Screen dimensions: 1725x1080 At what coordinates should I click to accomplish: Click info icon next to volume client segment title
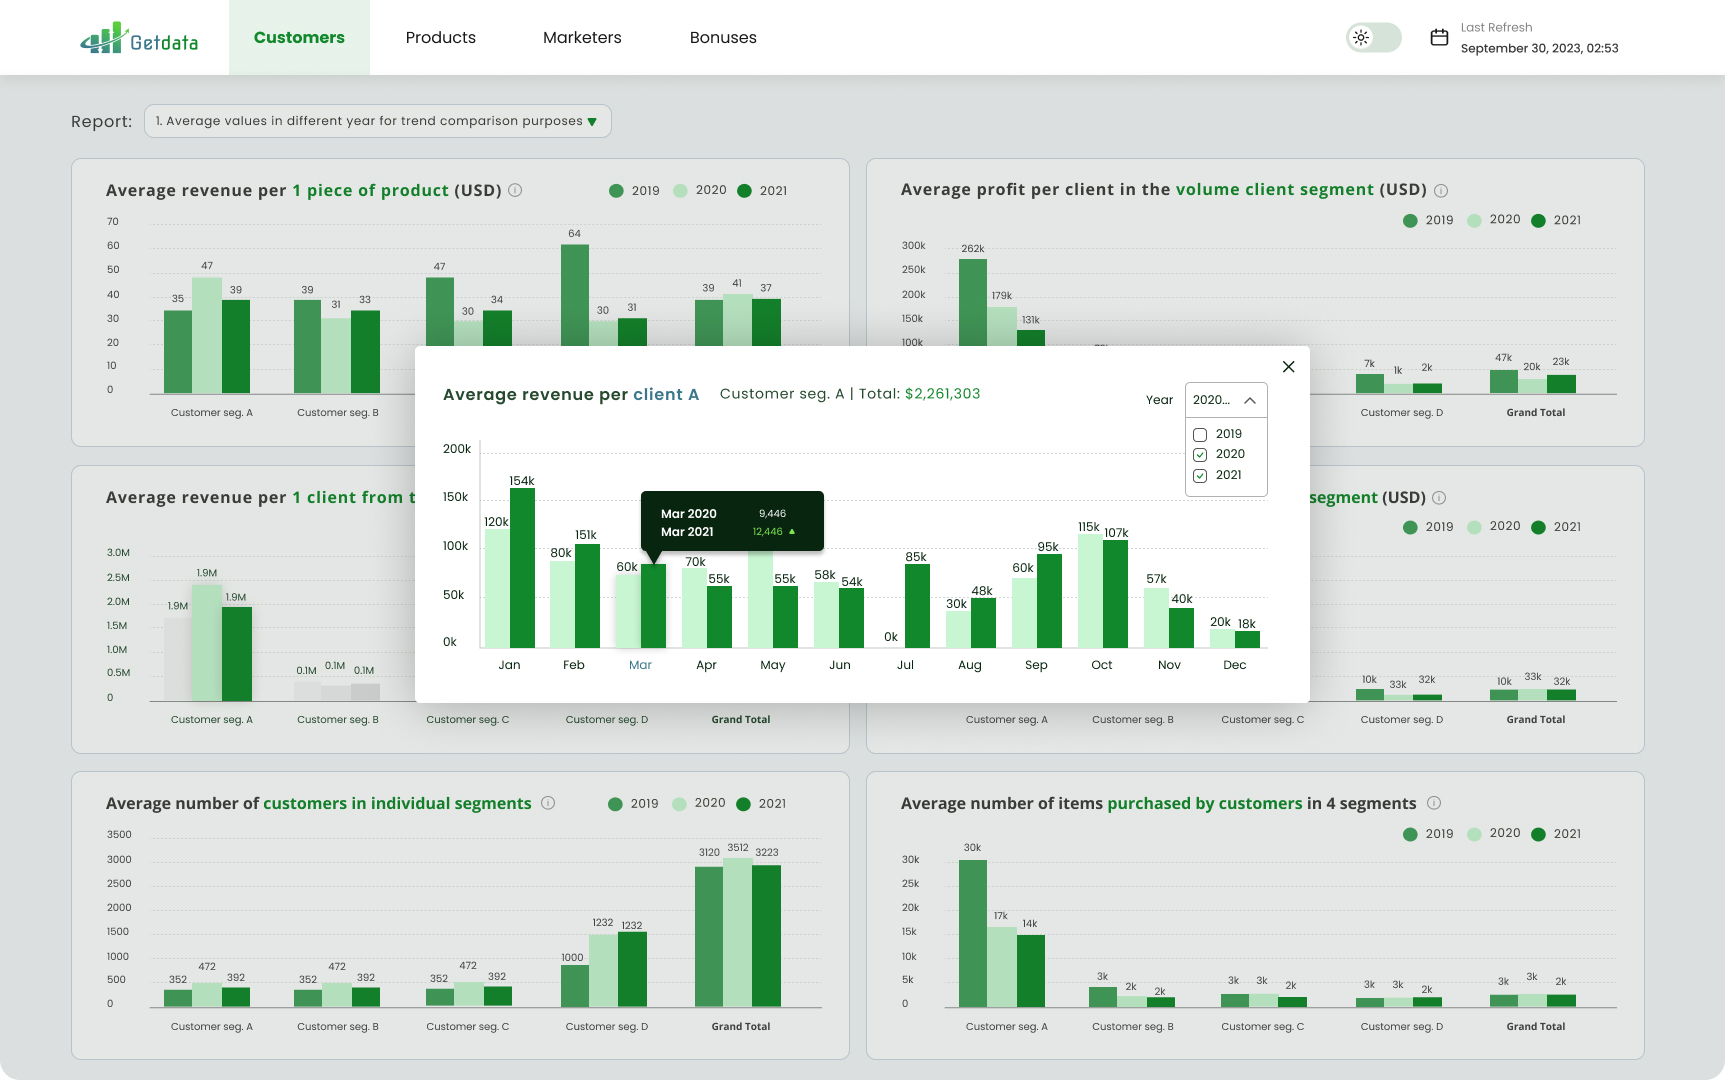[1441, 190]
